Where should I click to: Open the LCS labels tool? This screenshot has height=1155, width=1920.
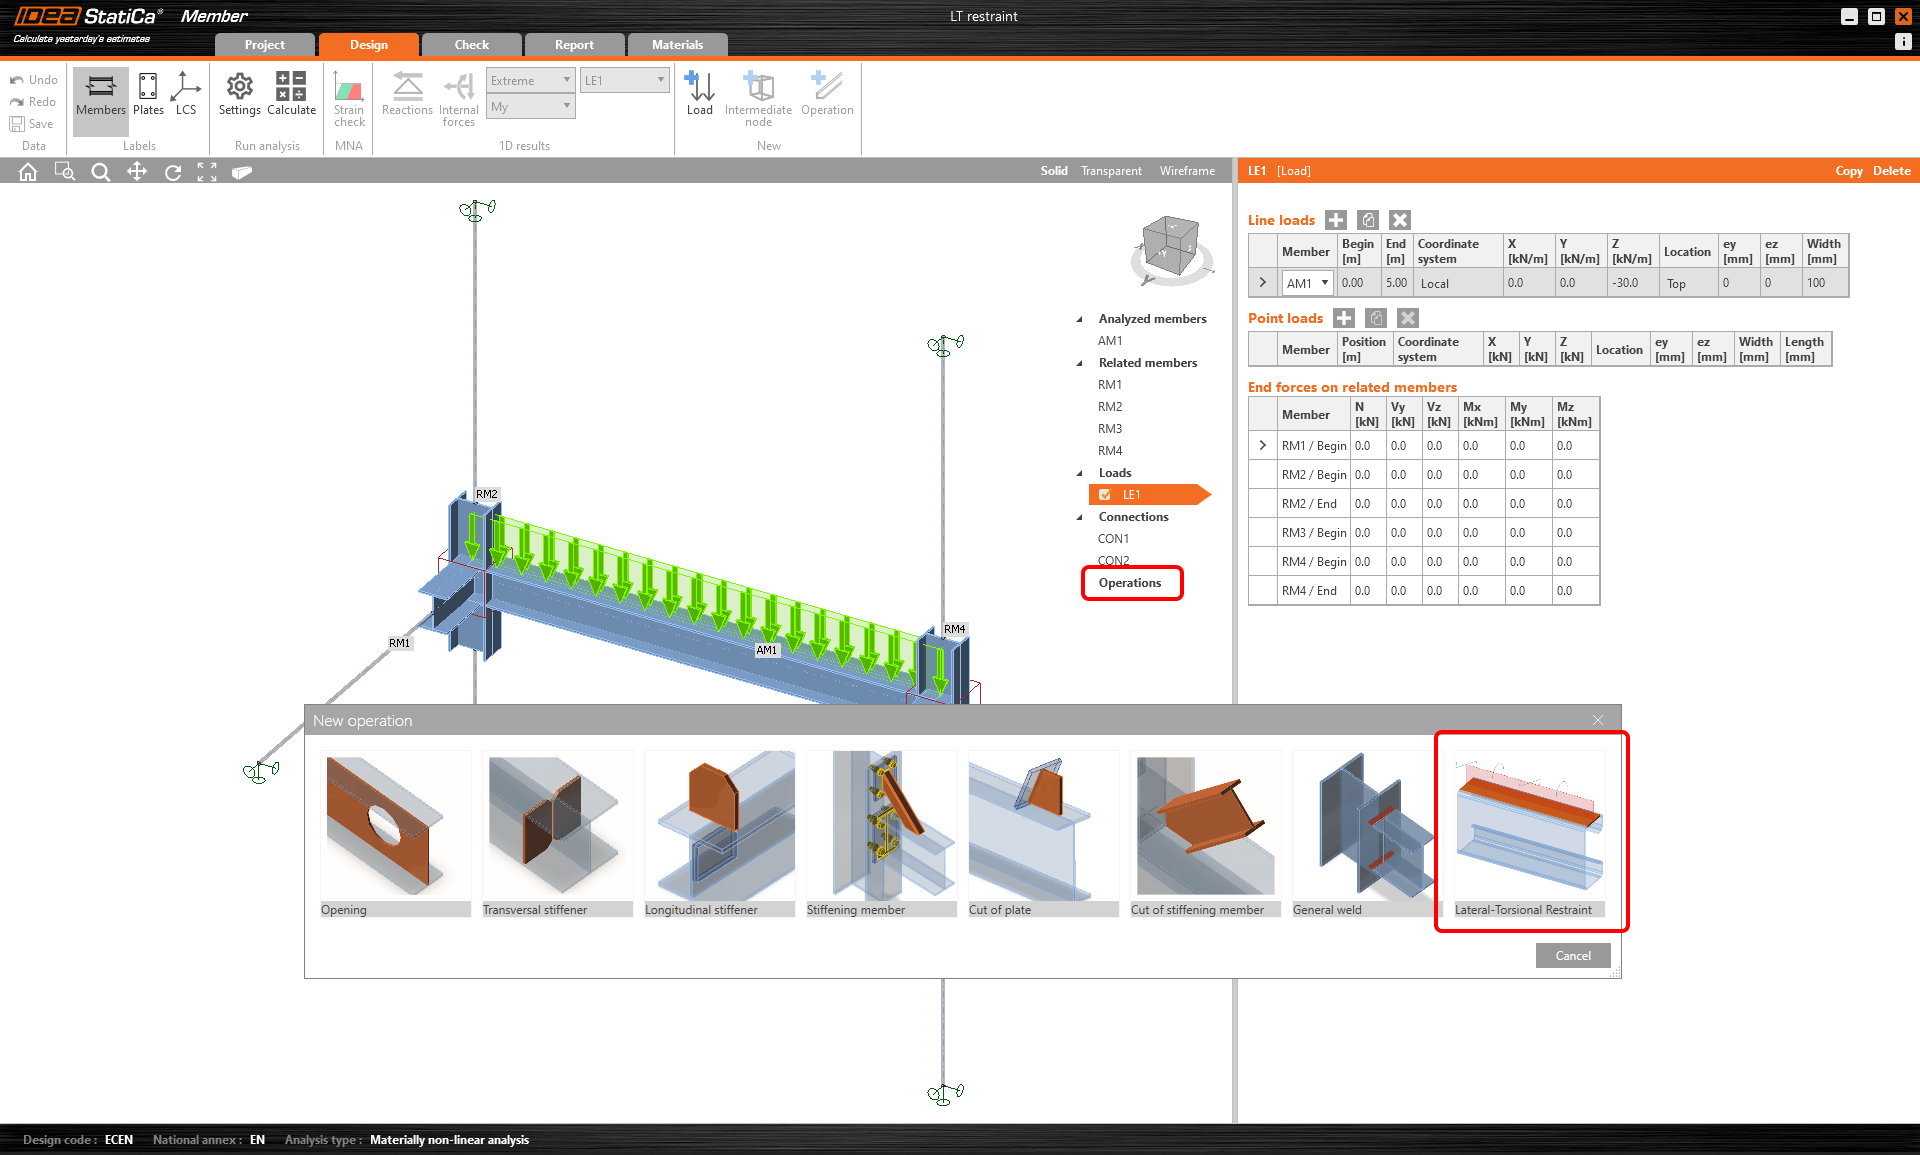click(x=186, y=97)
